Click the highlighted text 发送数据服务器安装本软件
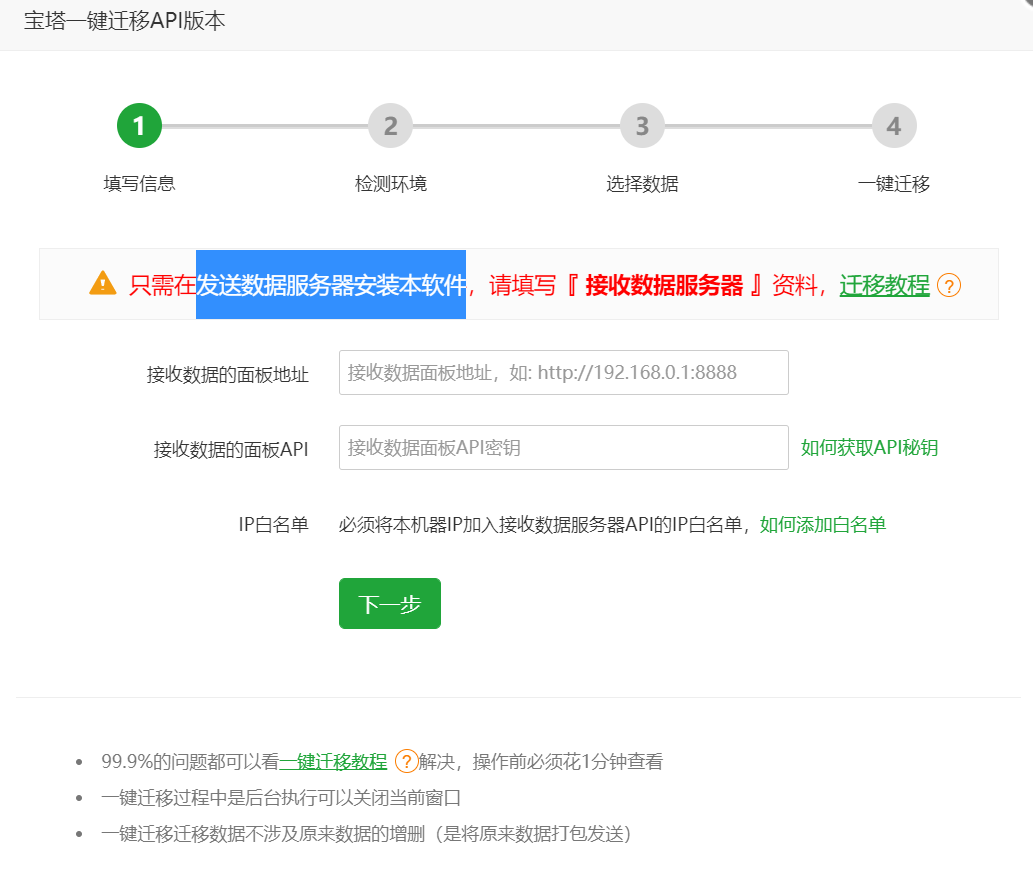The width and height of the screenshot is (1033, 873). (331, 285)
